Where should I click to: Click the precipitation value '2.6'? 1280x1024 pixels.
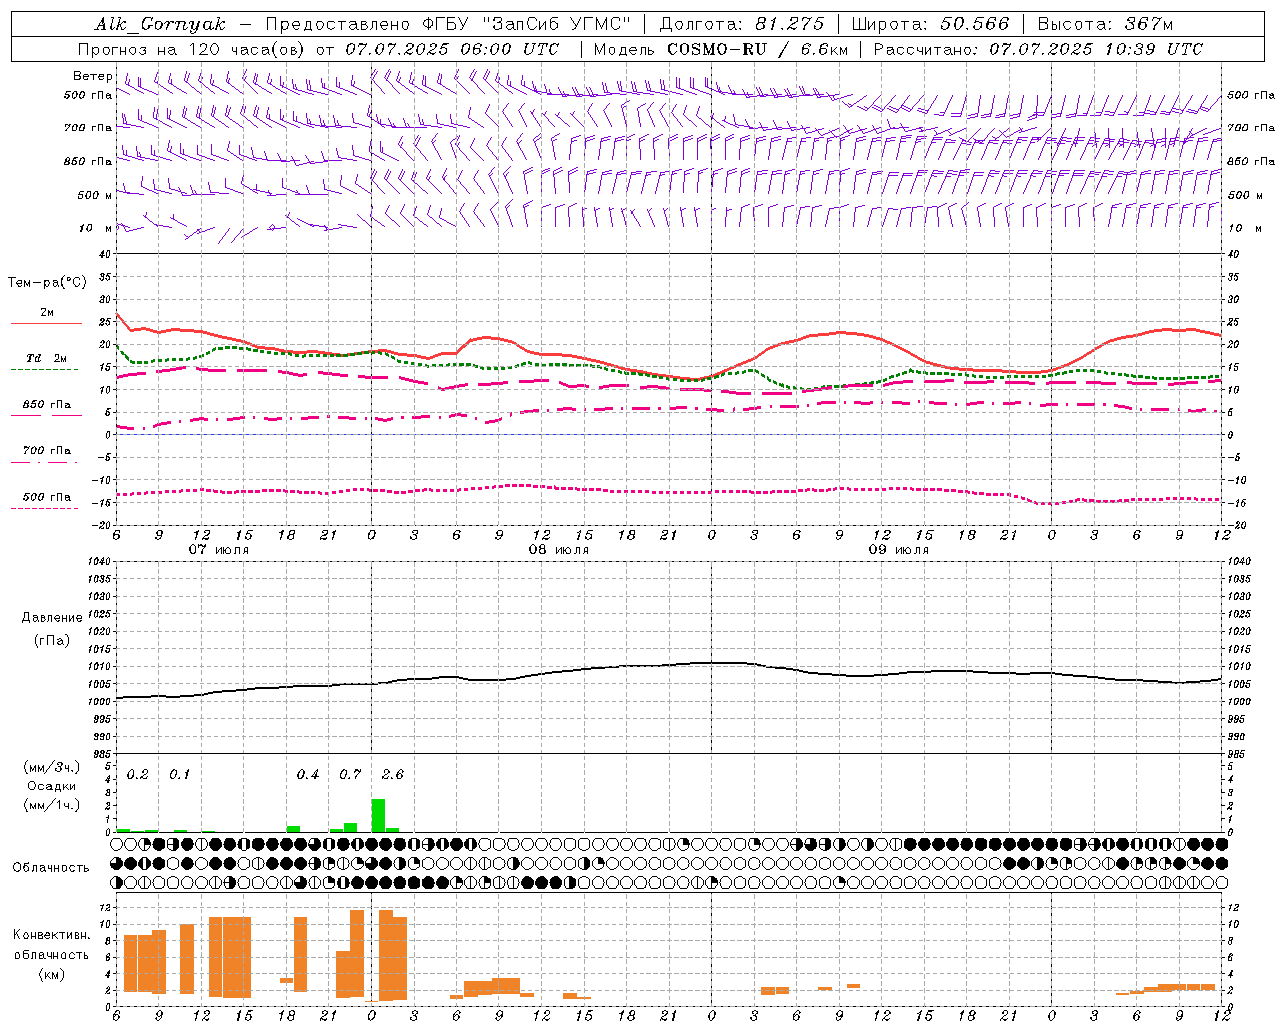click(393, 774)
